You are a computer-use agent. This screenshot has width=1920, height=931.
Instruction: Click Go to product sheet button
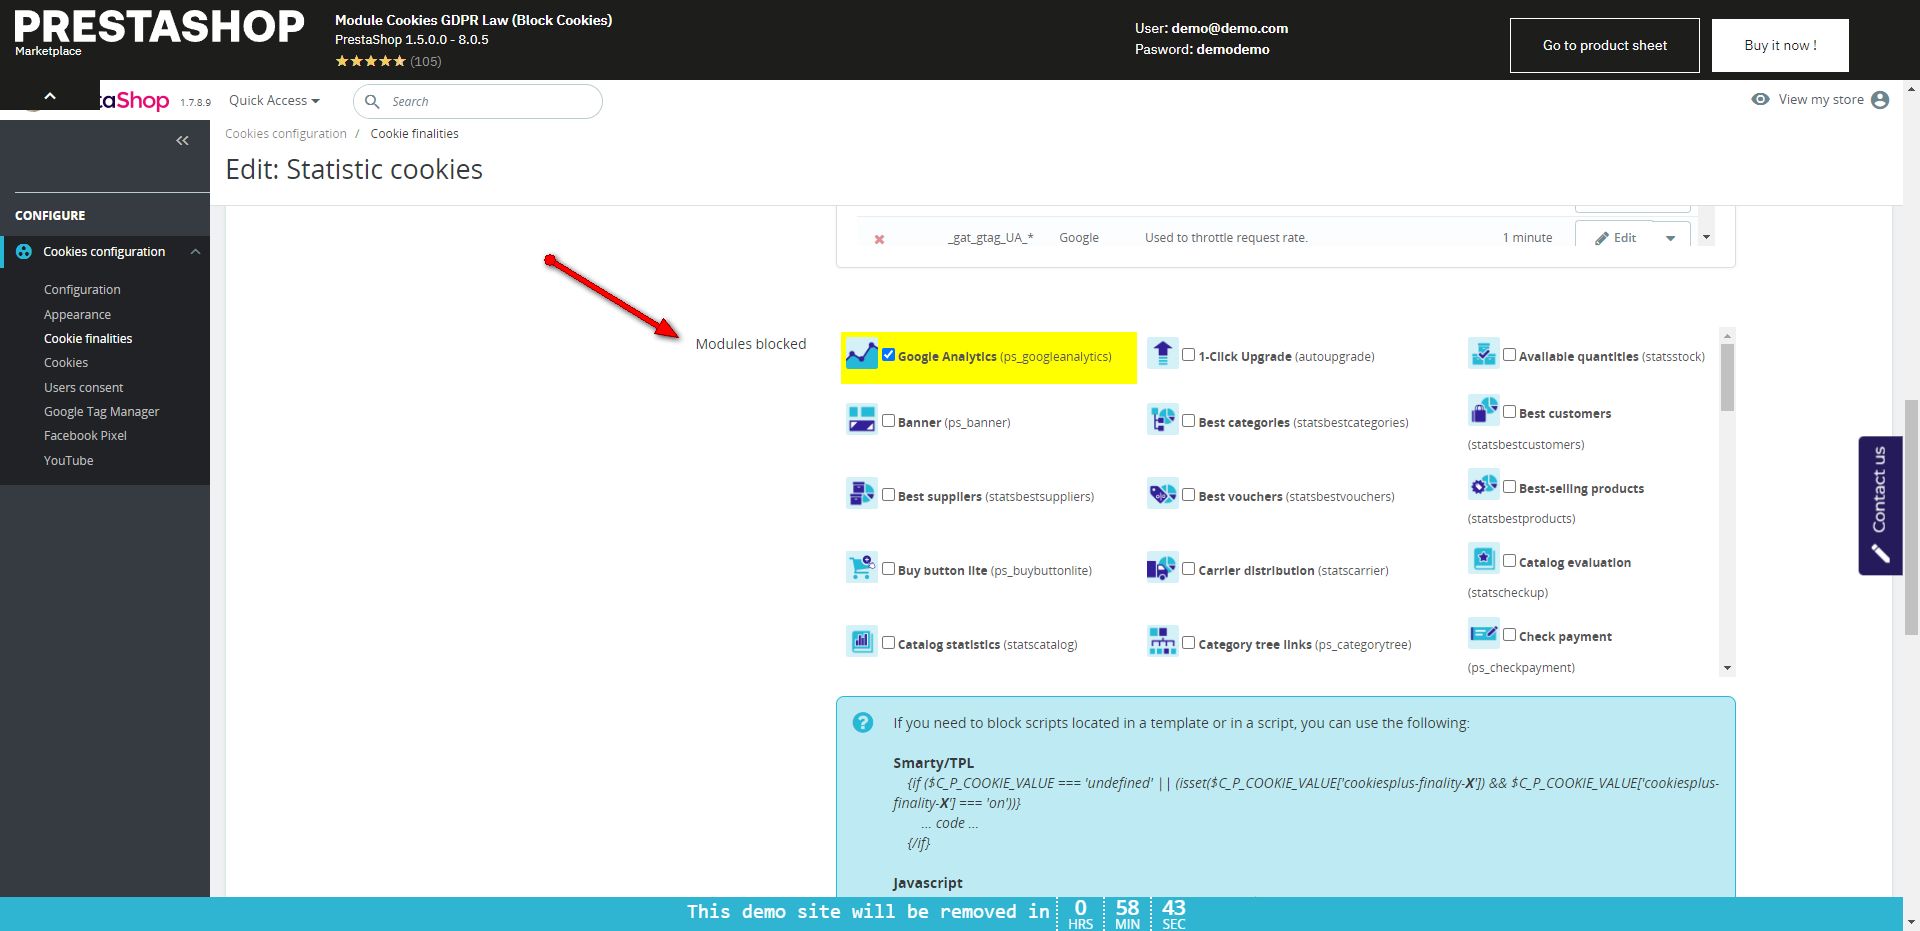coord(1604,45)
